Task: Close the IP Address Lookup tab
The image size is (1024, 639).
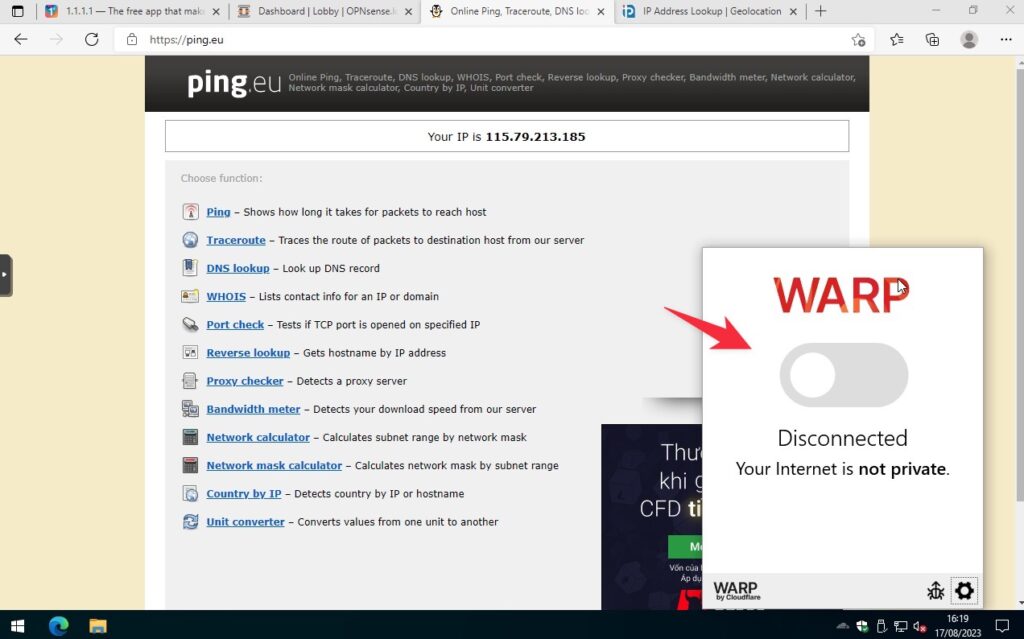Action: [x=793, y=11]
